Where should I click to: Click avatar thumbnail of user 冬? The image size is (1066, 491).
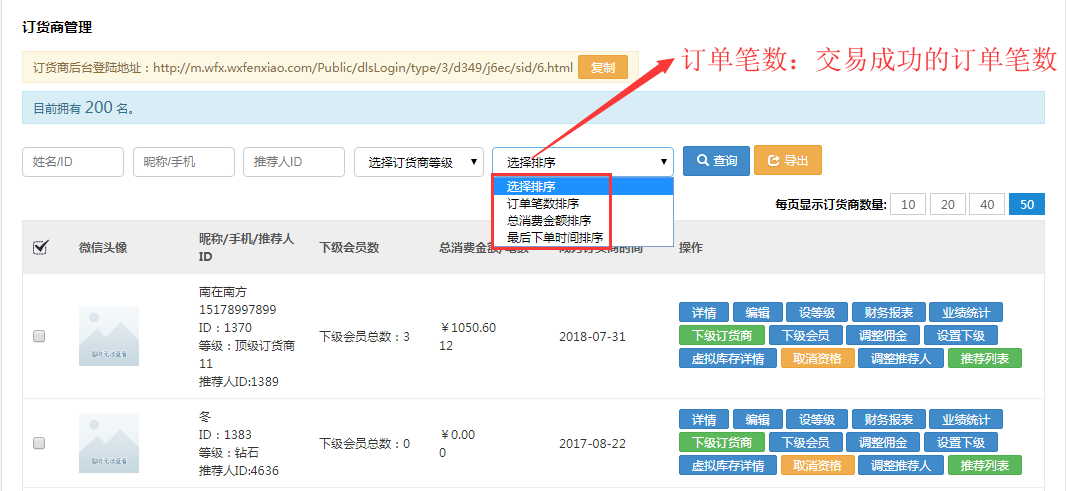[109, 443]
